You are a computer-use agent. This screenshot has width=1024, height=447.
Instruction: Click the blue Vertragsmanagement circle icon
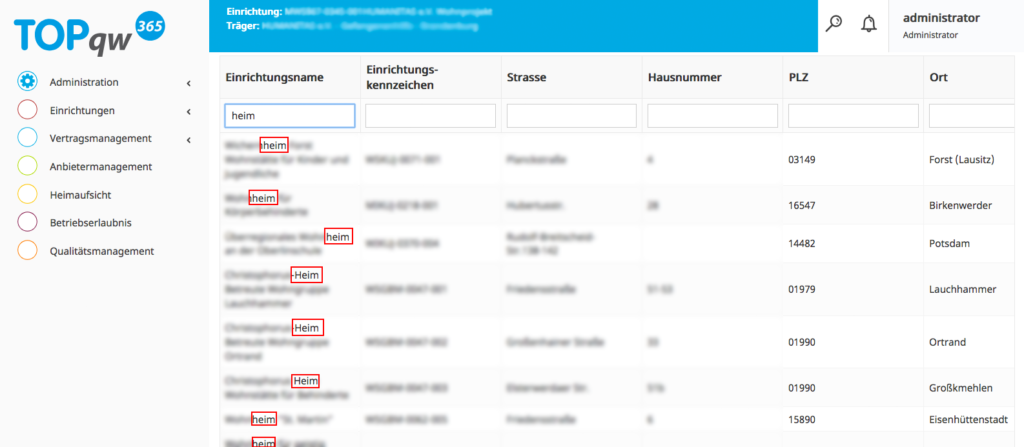click(x=27, y=138)
